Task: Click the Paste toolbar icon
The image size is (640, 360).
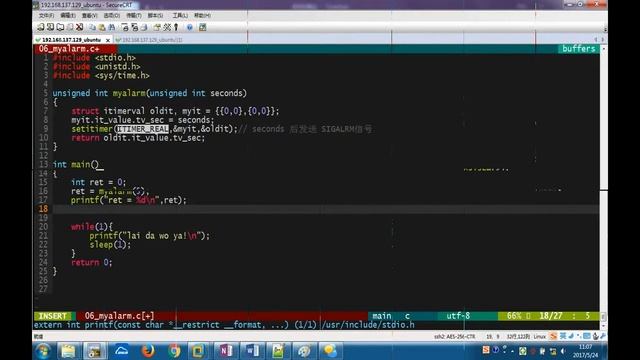Action: (x=102, y=27)
